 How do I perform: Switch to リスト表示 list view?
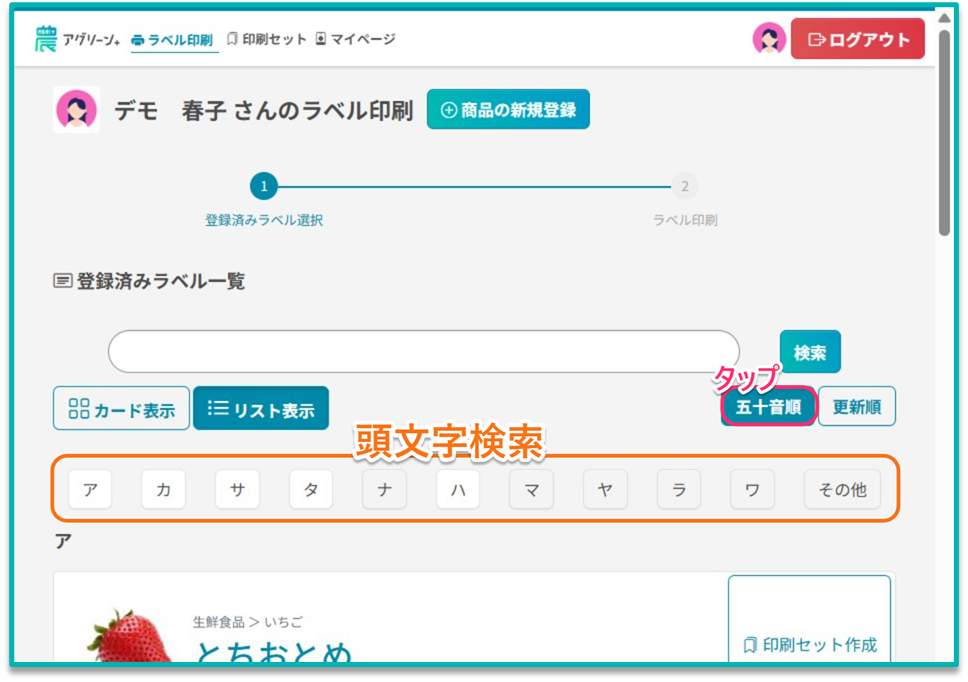tap(261, 409)
